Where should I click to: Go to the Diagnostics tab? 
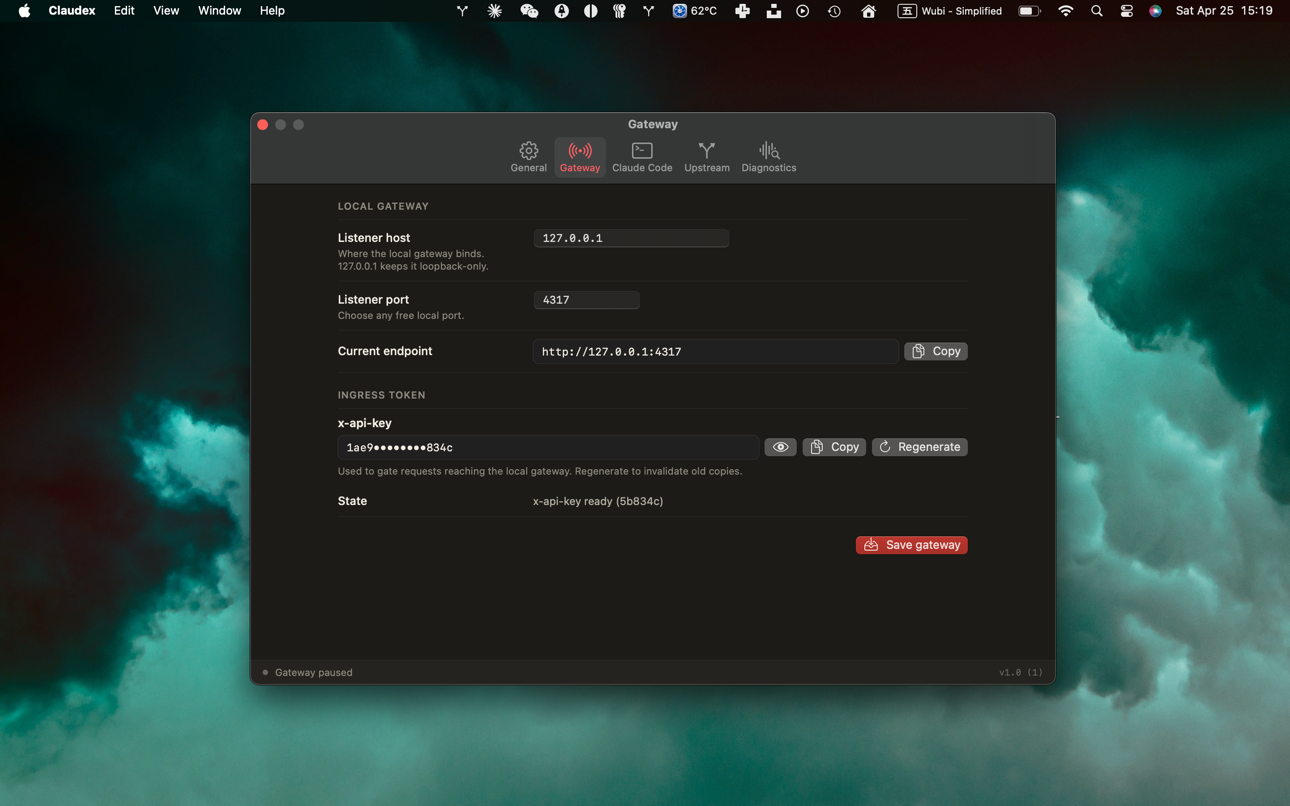[x=769, y=157]
